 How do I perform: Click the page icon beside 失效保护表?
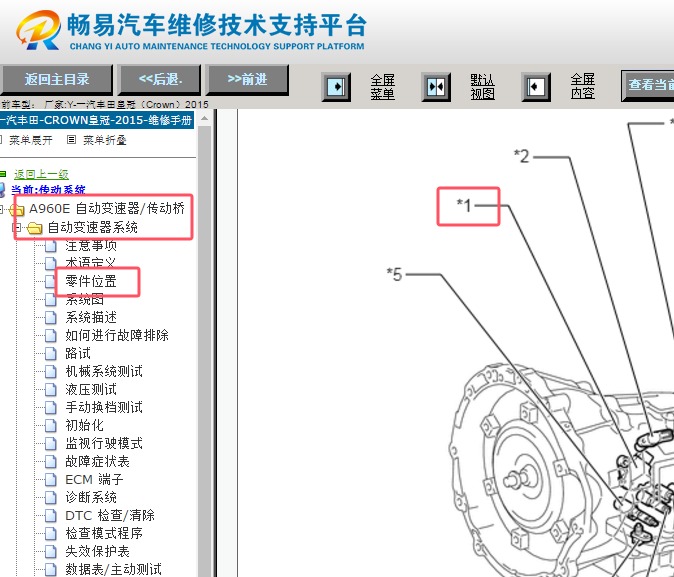50,552
